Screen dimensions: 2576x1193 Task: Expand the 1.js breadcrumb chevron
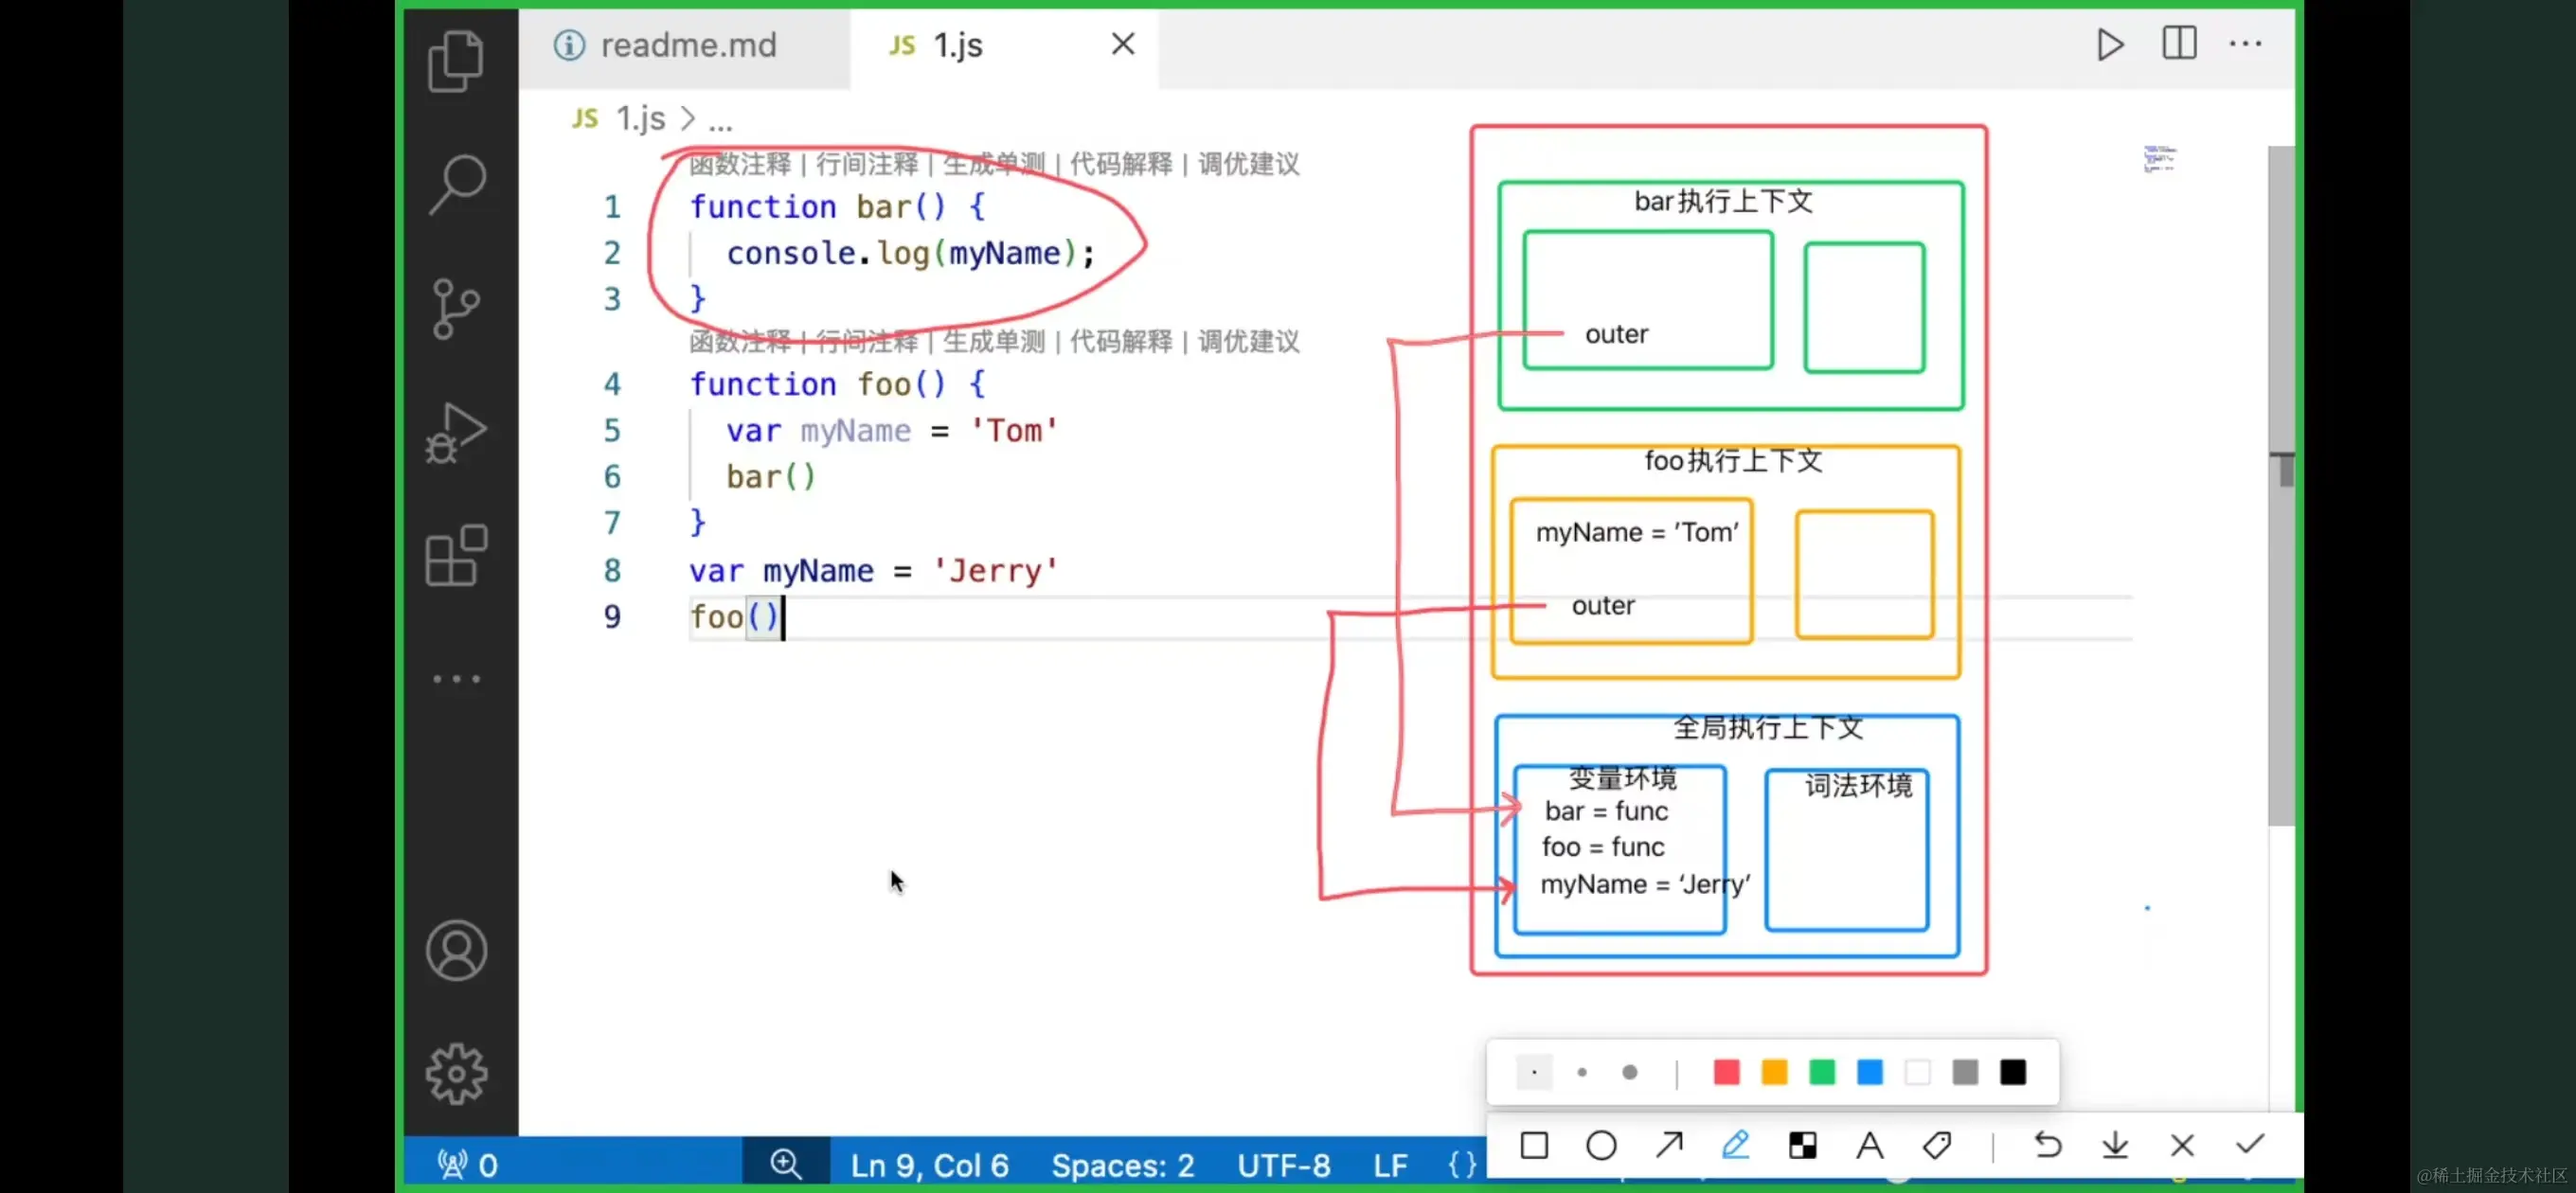click(x=688, y=119)
